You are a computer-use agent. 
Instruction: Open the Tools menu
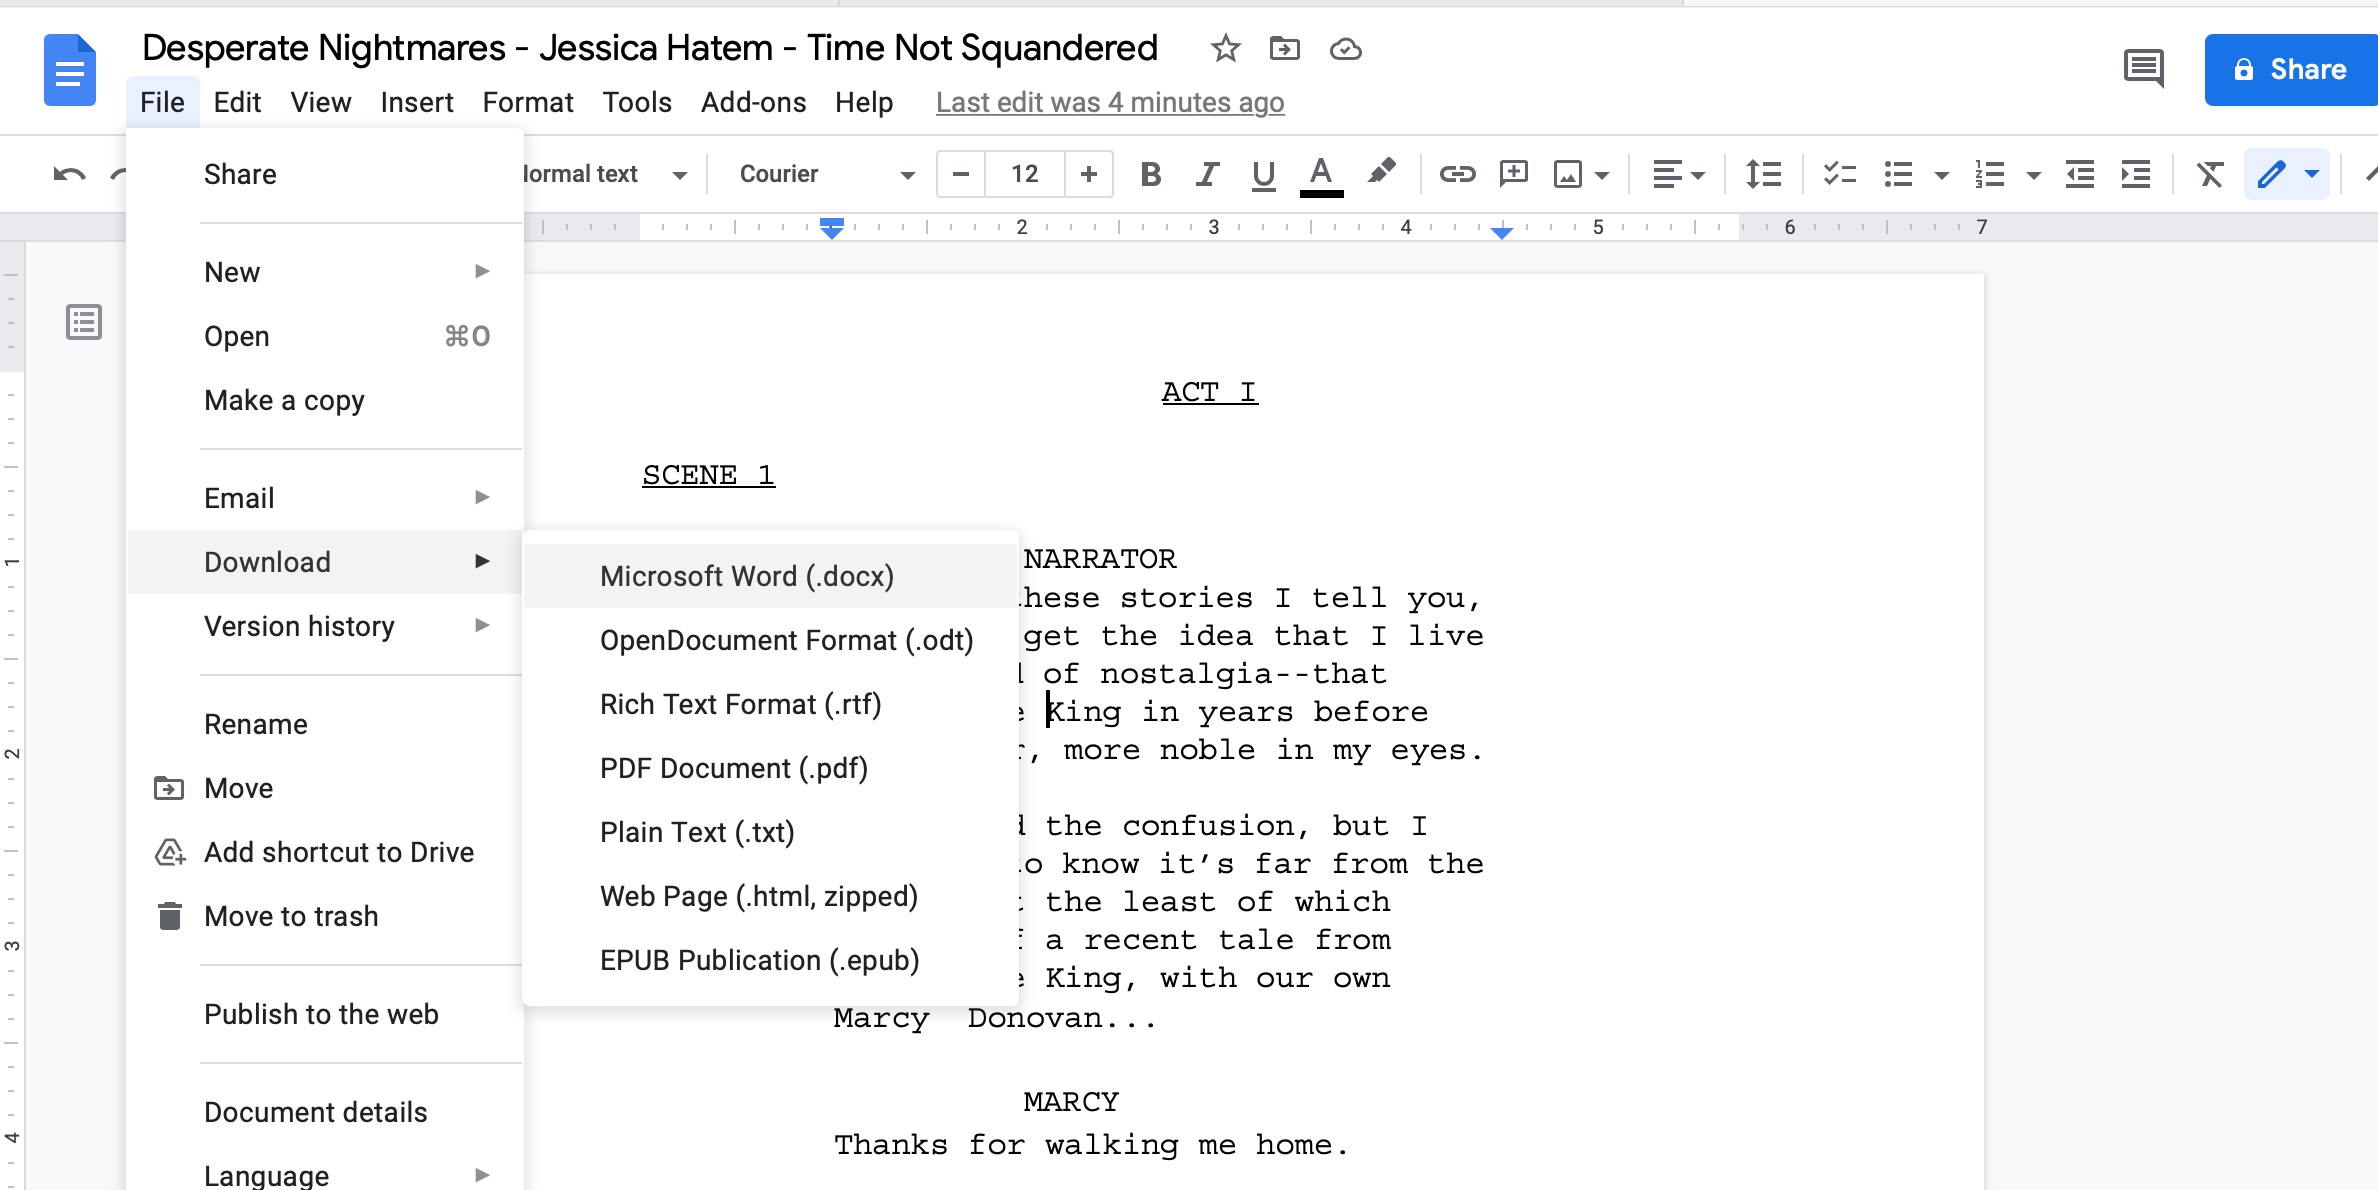pyautogui.click(x=637, y=102)
